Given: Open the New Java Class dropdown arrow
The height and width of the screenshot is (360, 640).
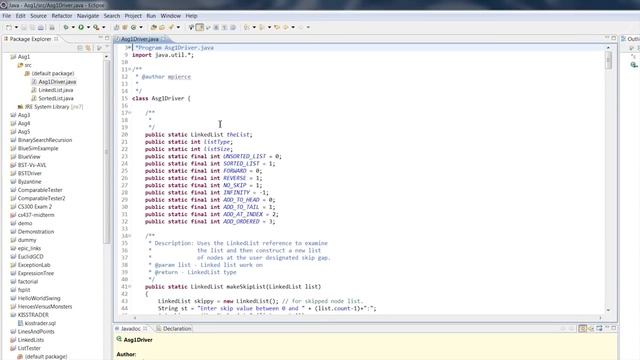Looking at the screenshot, I should pos(141,27).
